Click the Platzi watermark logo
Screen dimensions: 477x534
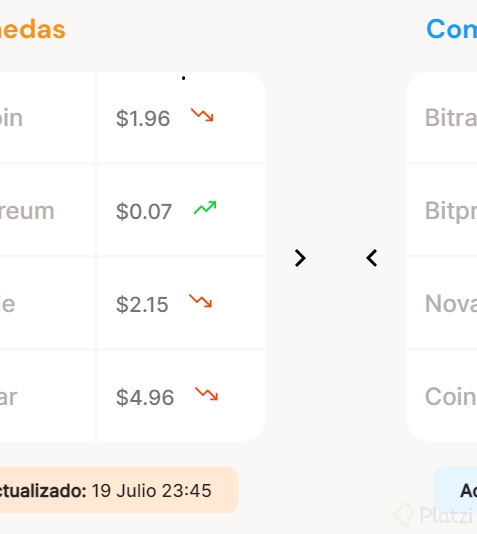(x=433, y=515)
